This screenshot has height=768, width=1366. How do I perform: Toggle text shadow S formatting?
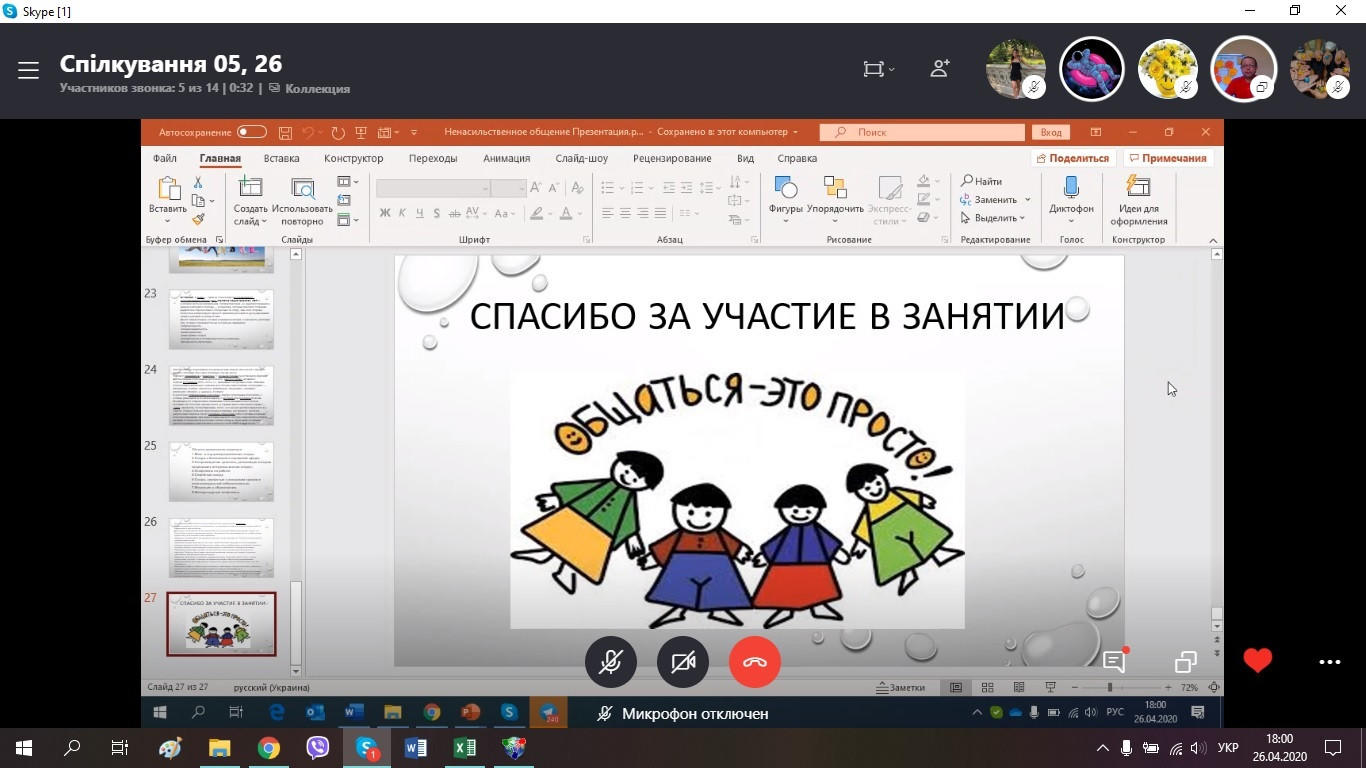click(x=437, y=213)
